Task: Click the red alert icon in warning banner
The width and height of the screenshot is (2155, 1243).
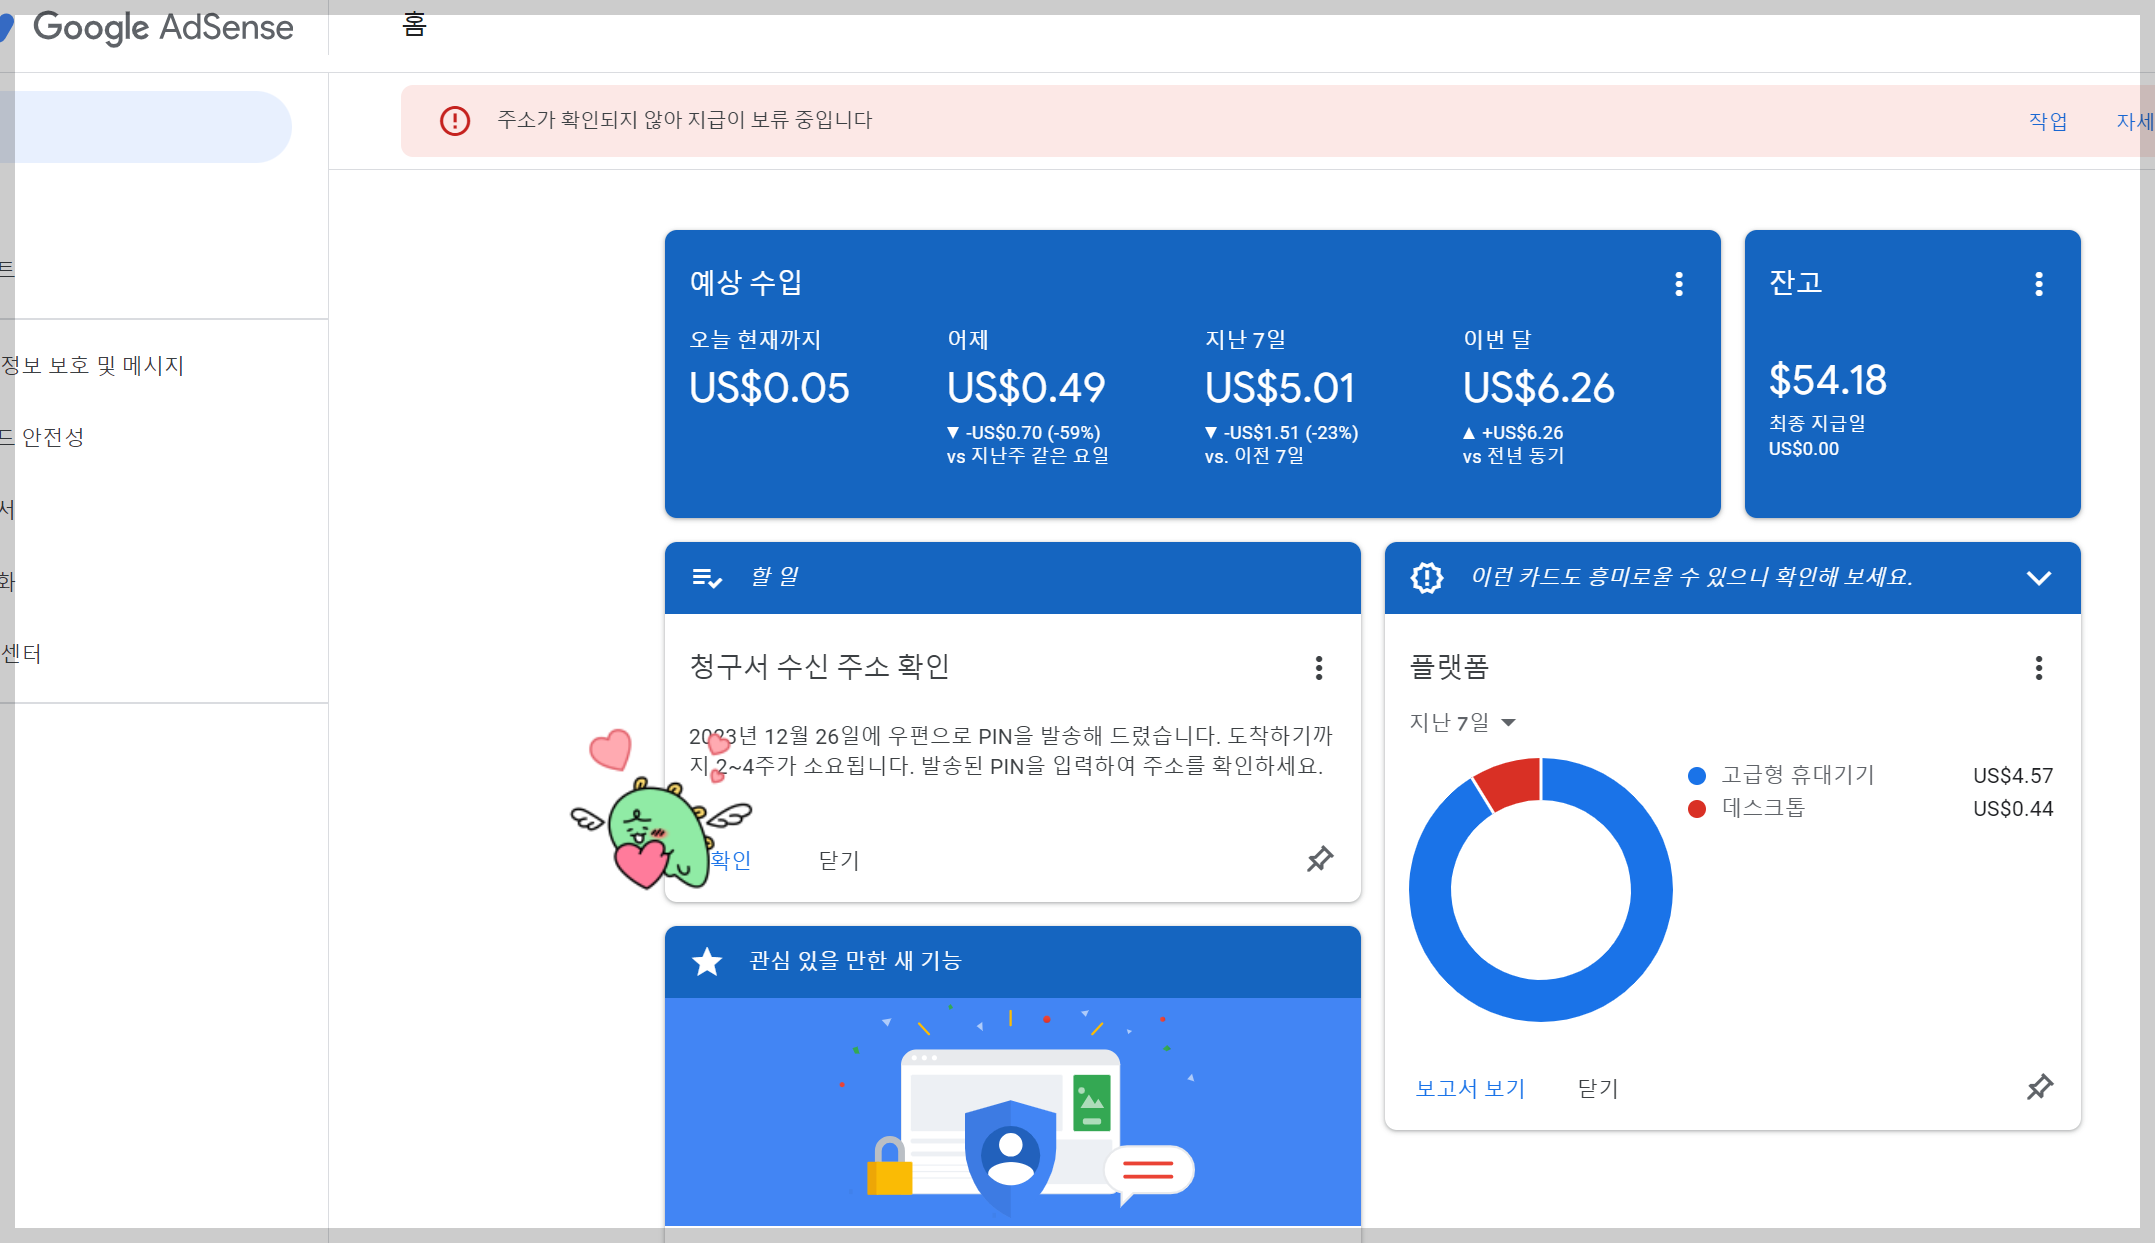Action: coord(455,121)
